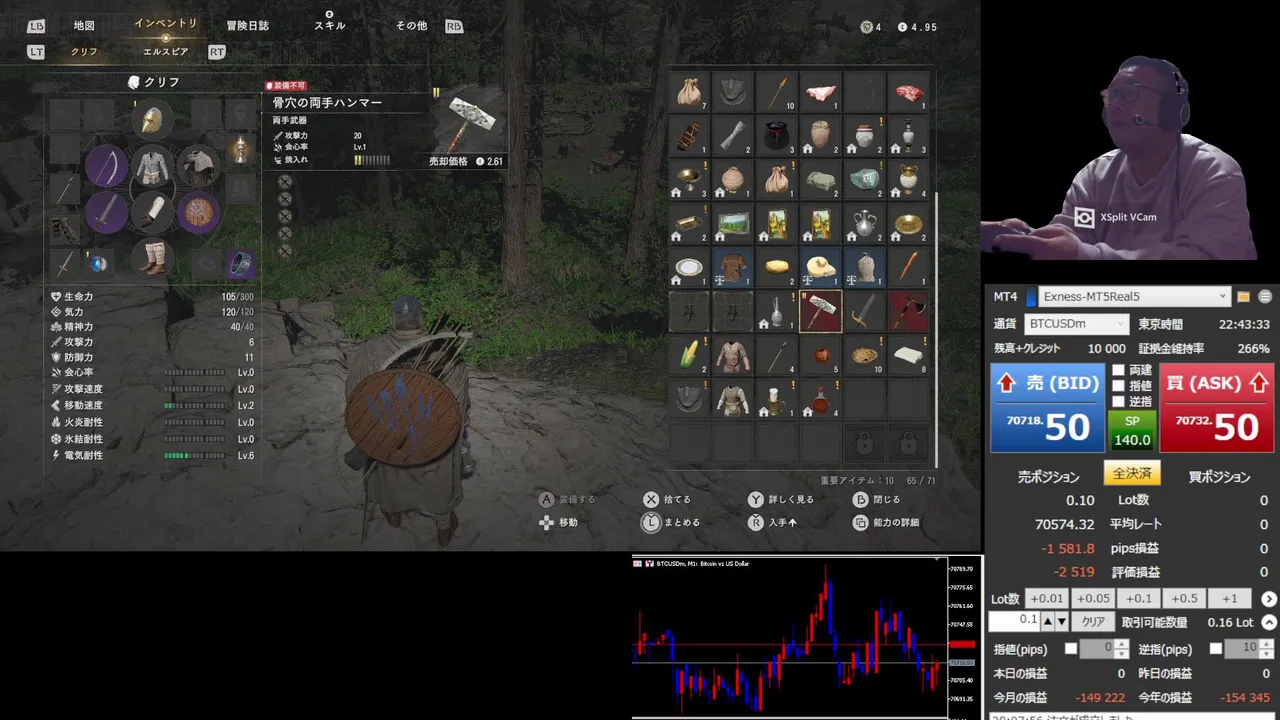Select the corn item in inventory
The width and height of the screenshot is (1280, 720).
tap(689, 356)
